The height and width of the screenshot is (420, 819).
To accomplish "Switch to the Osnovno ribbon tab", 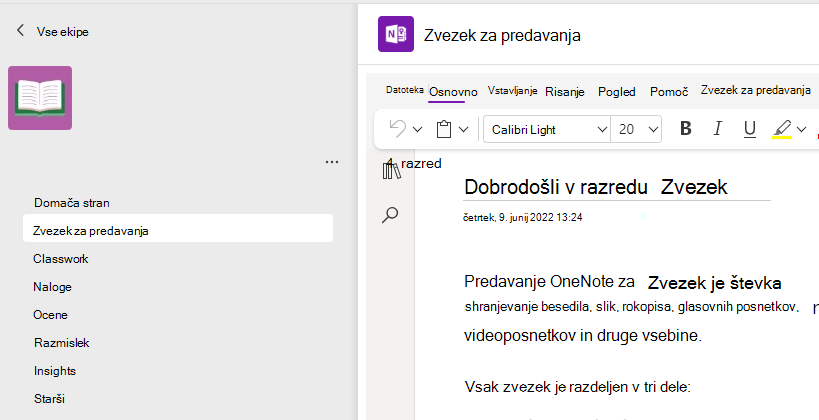I will point(453,92).
